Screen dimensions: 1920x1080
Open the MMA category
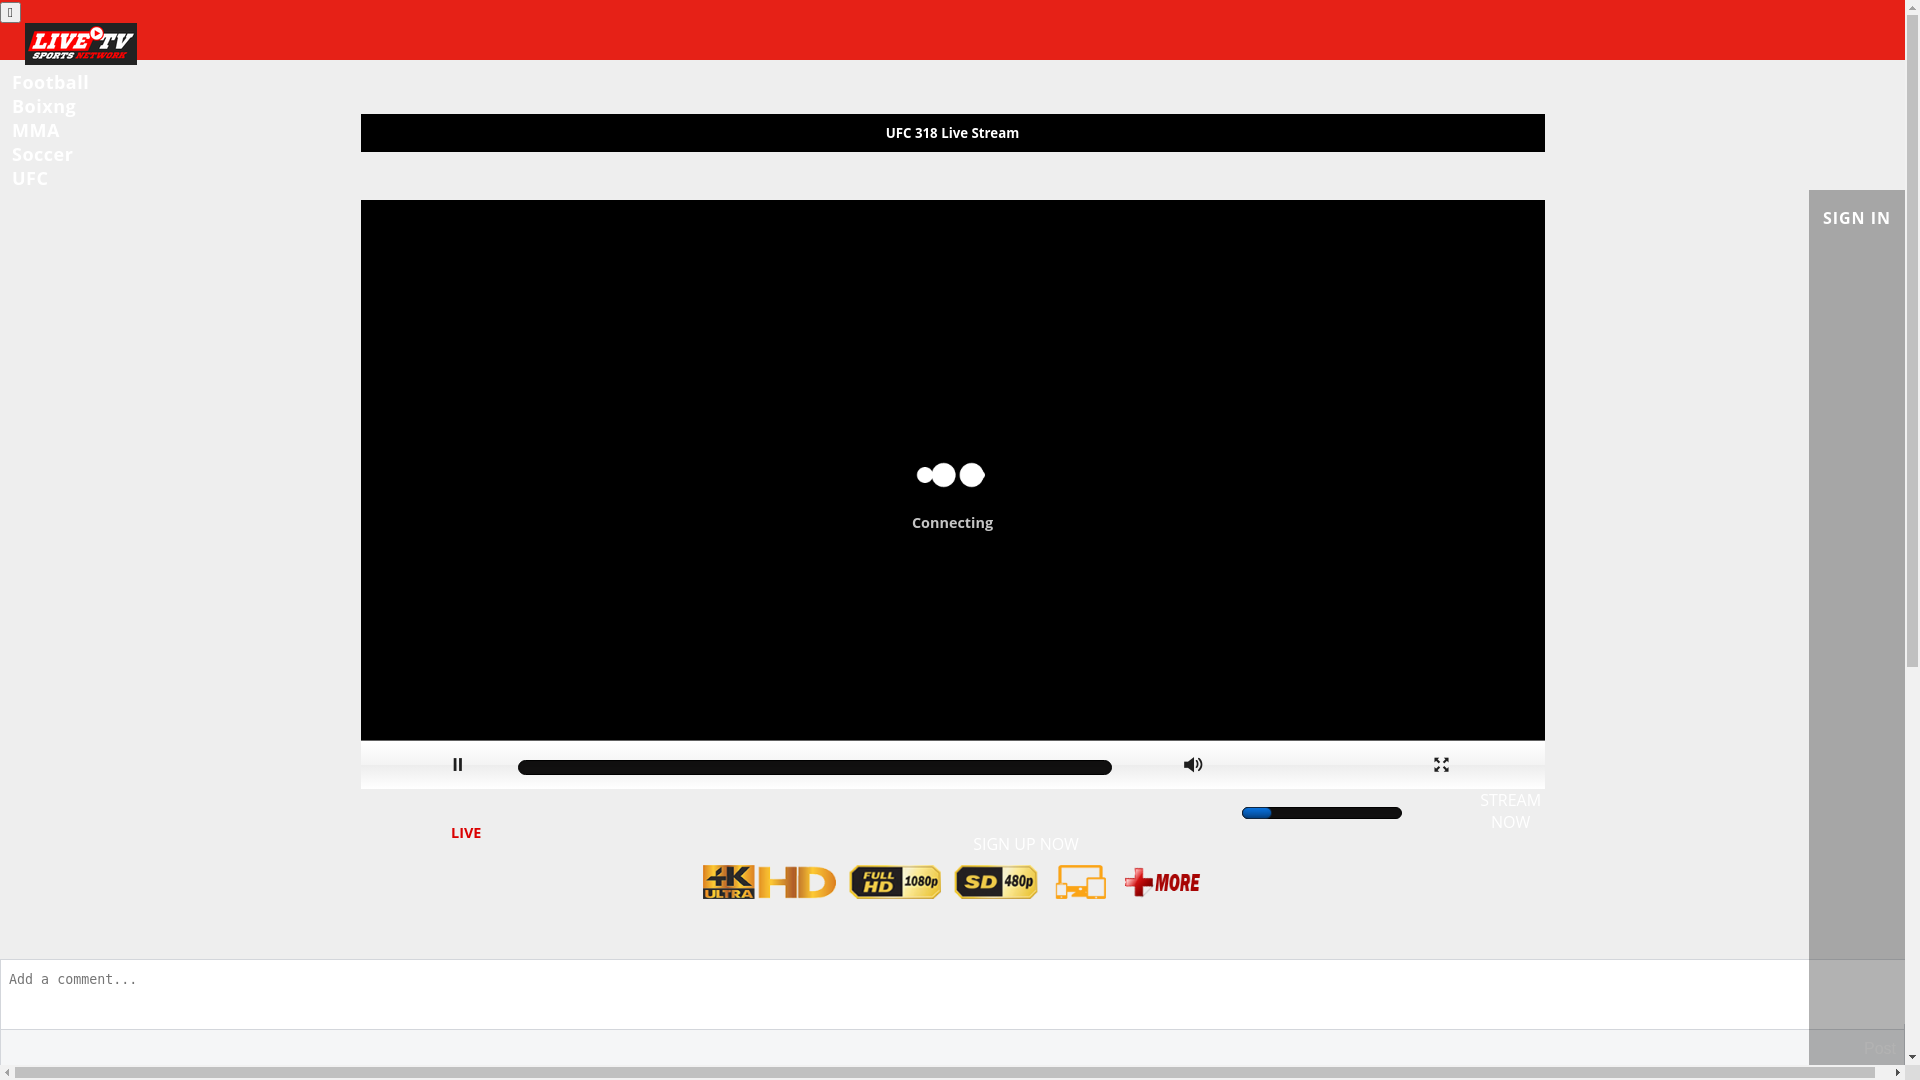coord(36,130)
